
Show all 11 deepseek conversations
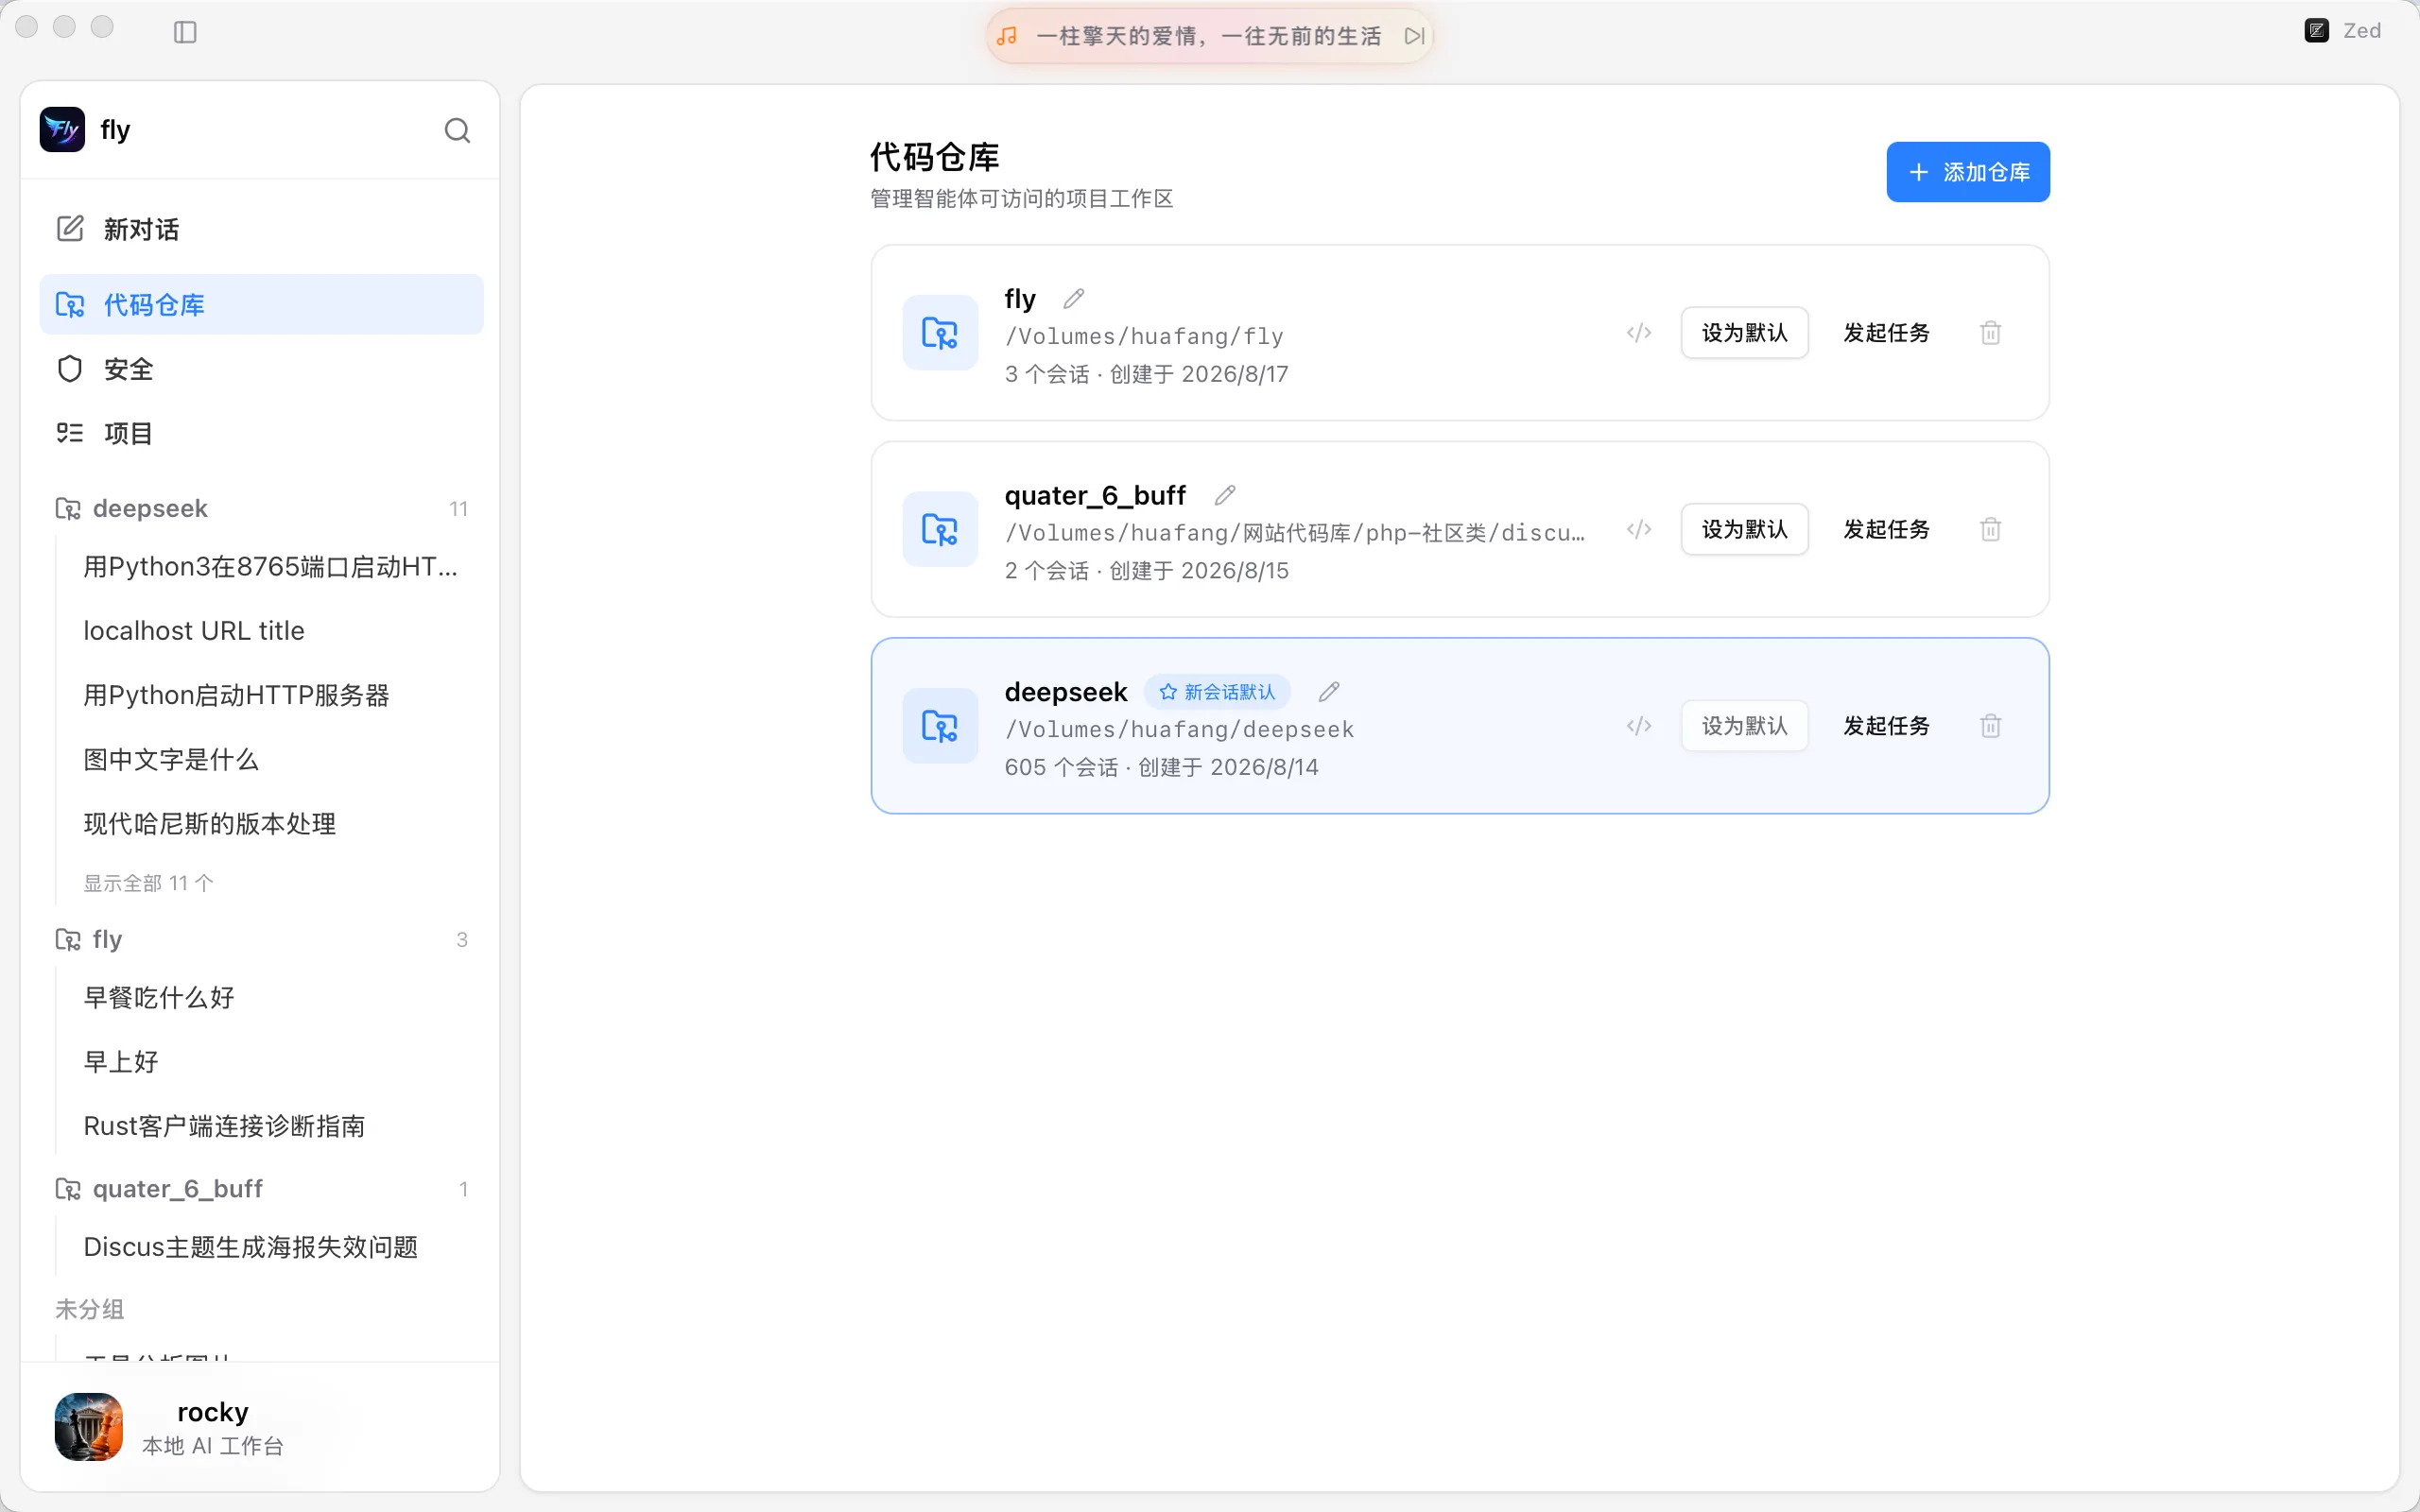pyautogui.click(x=148, y=883)
